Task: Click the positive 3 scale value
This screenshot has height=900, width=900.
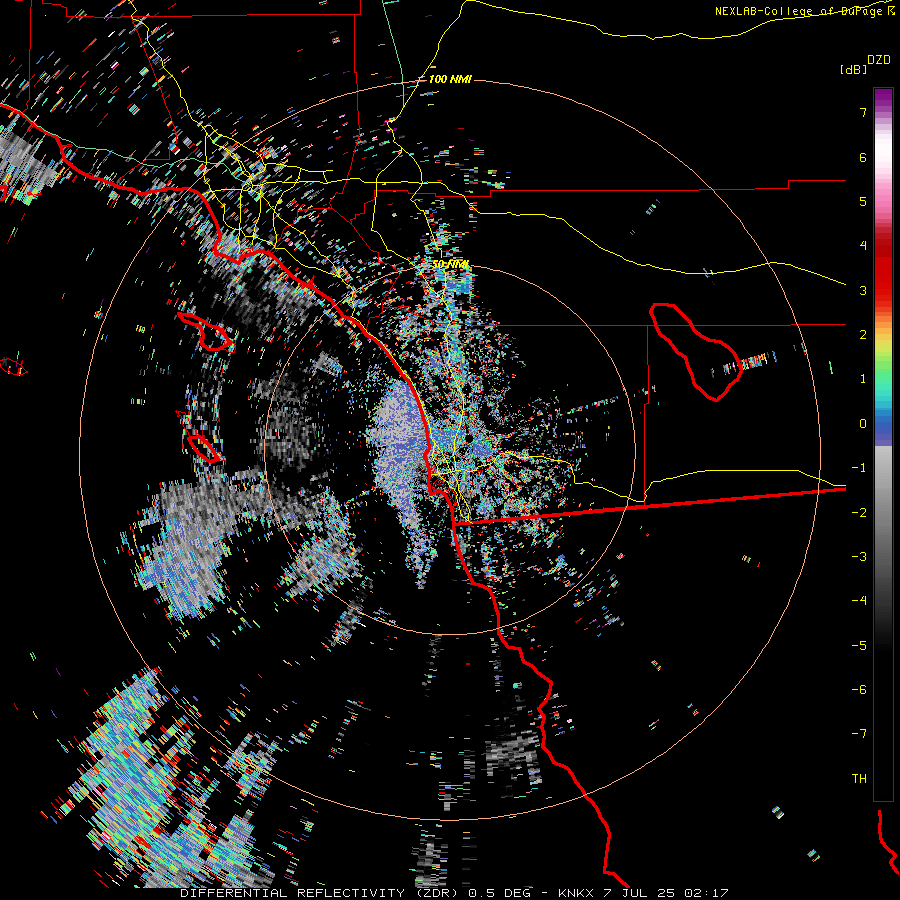Action: pyautogui.click(x=863, y=290)
